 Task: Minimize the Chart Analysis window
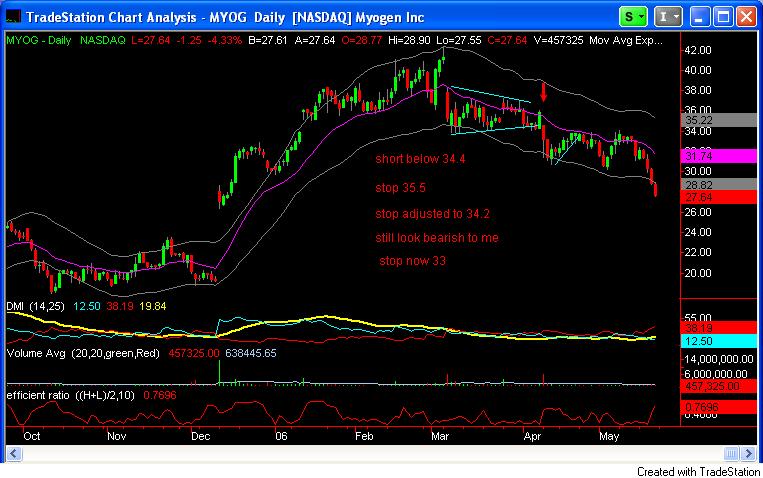pos(699,17)
